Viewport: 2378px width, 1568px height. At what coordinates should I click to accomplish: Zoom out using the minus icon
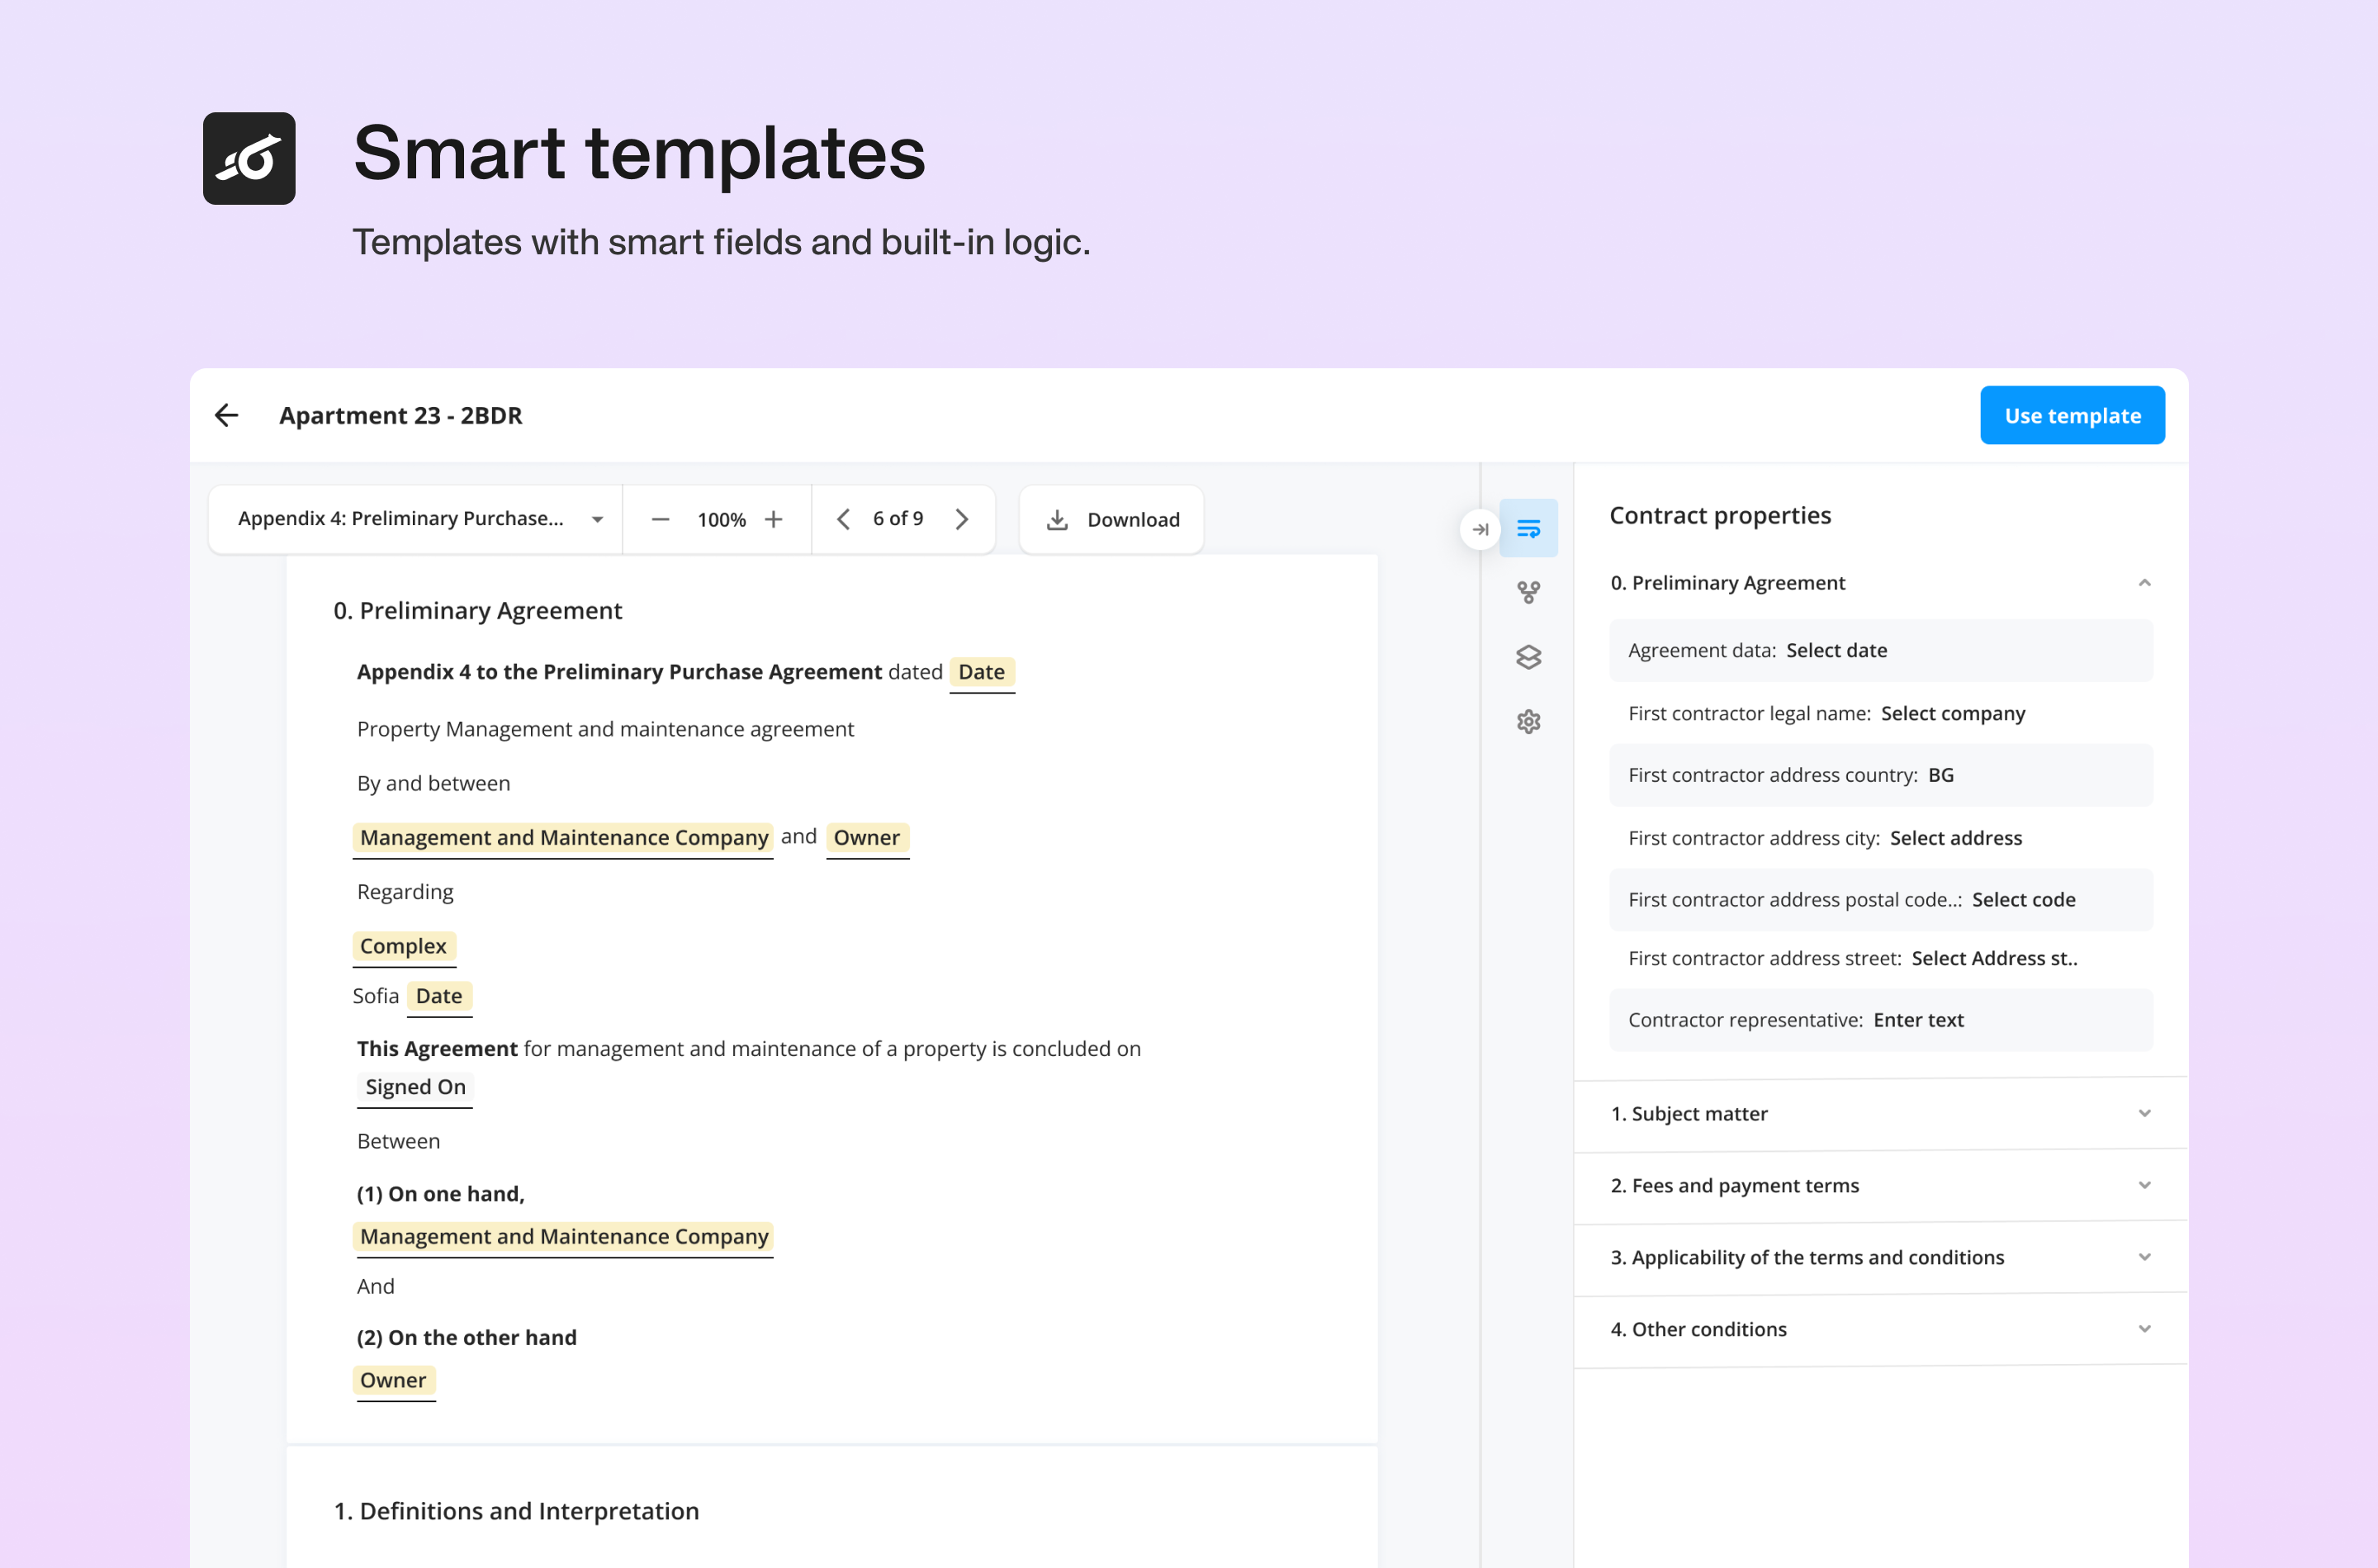pyautogui.click(x=660, y=519)
